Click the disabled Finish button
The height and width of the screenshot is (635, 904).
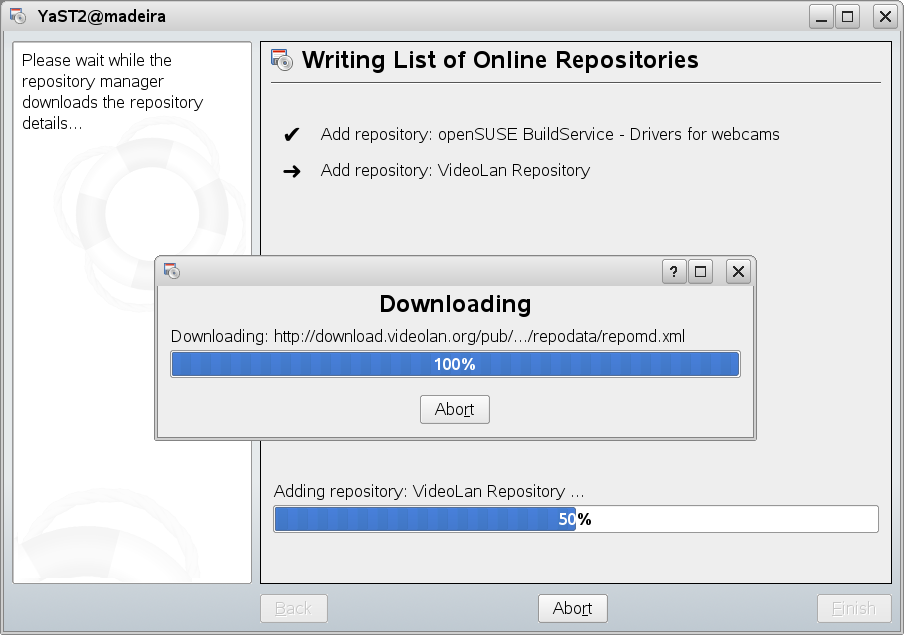(854, 608)
